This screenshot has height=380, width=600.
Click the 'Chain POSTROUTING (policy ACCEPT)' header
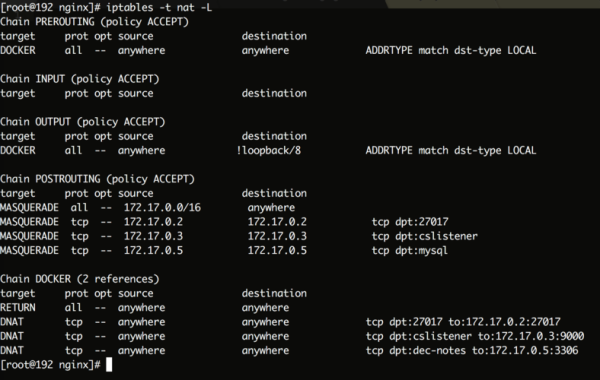(98, 179)
